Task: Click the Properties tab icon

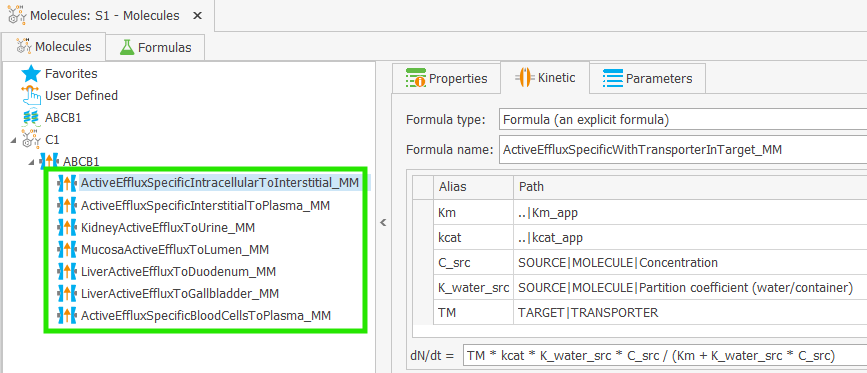Action: point(415,78)
